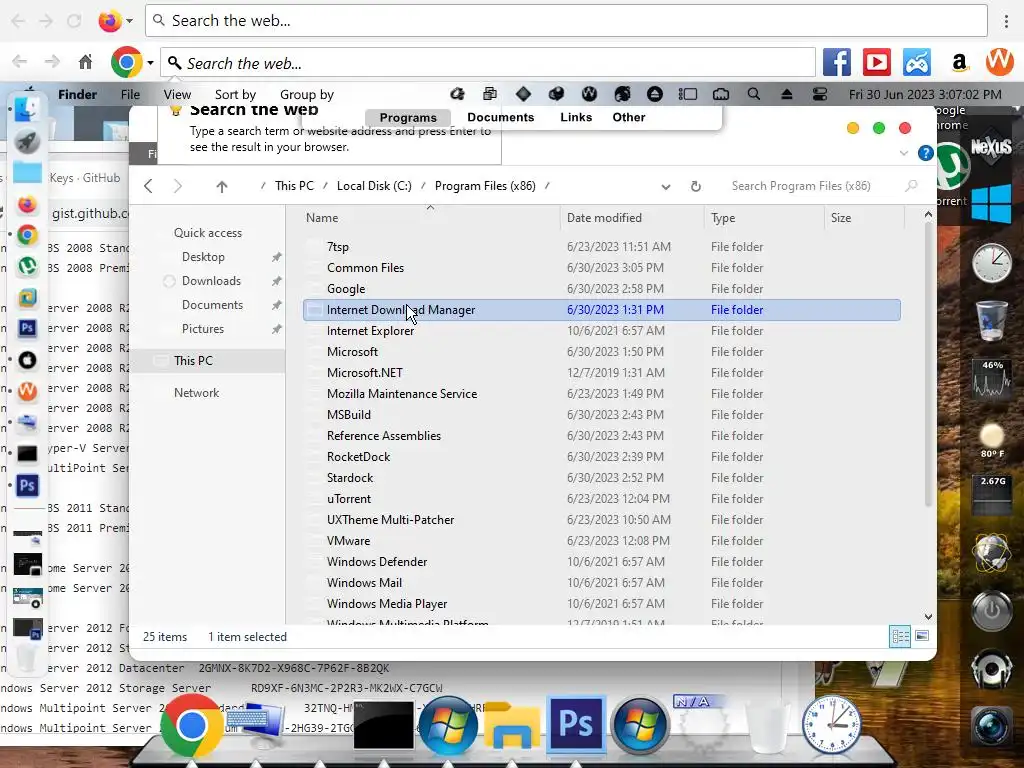Expand the address bar history dropdown
Image resolution: width=1024 pixels, height=768 pixels.
point(665,187)
